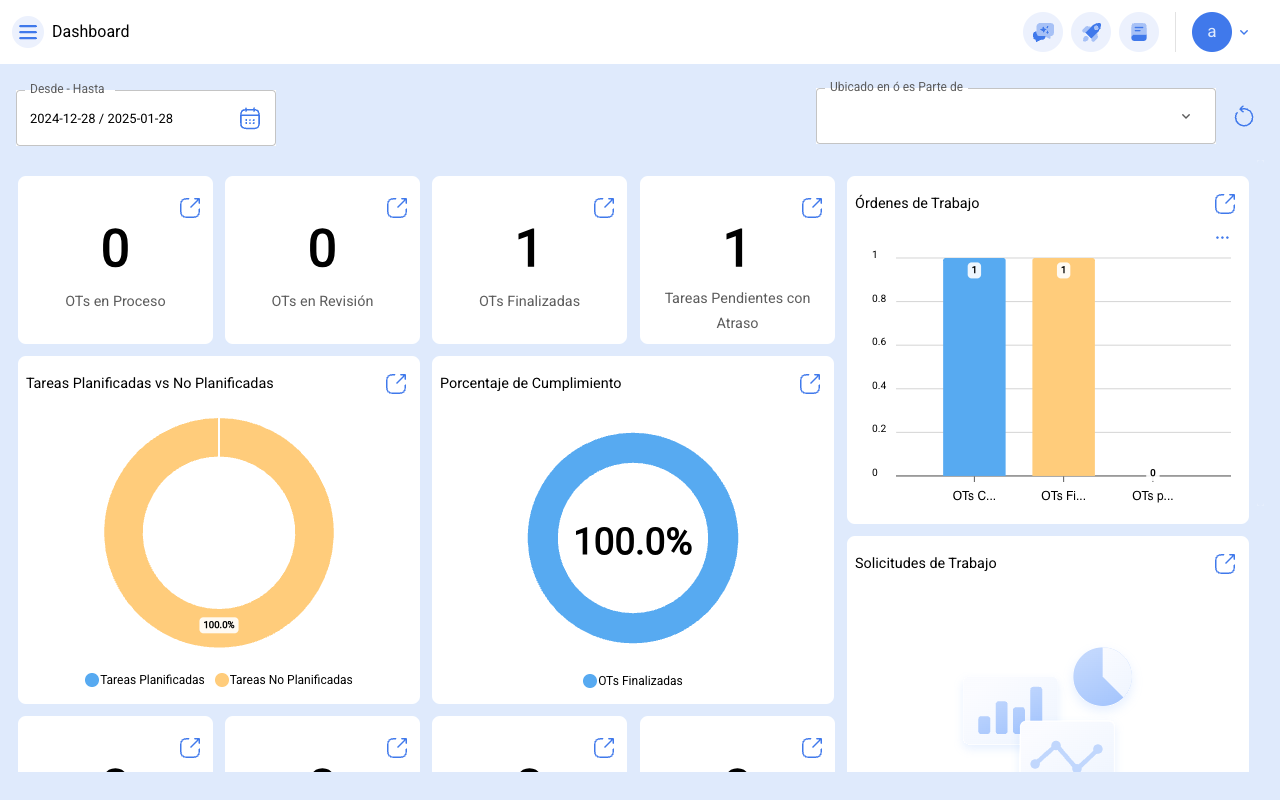This screenshot has height=800, width=1280.
Task: Open details icon on Tareas Planificadas vs No Planificadas
Action: click(x=397, y=384)
